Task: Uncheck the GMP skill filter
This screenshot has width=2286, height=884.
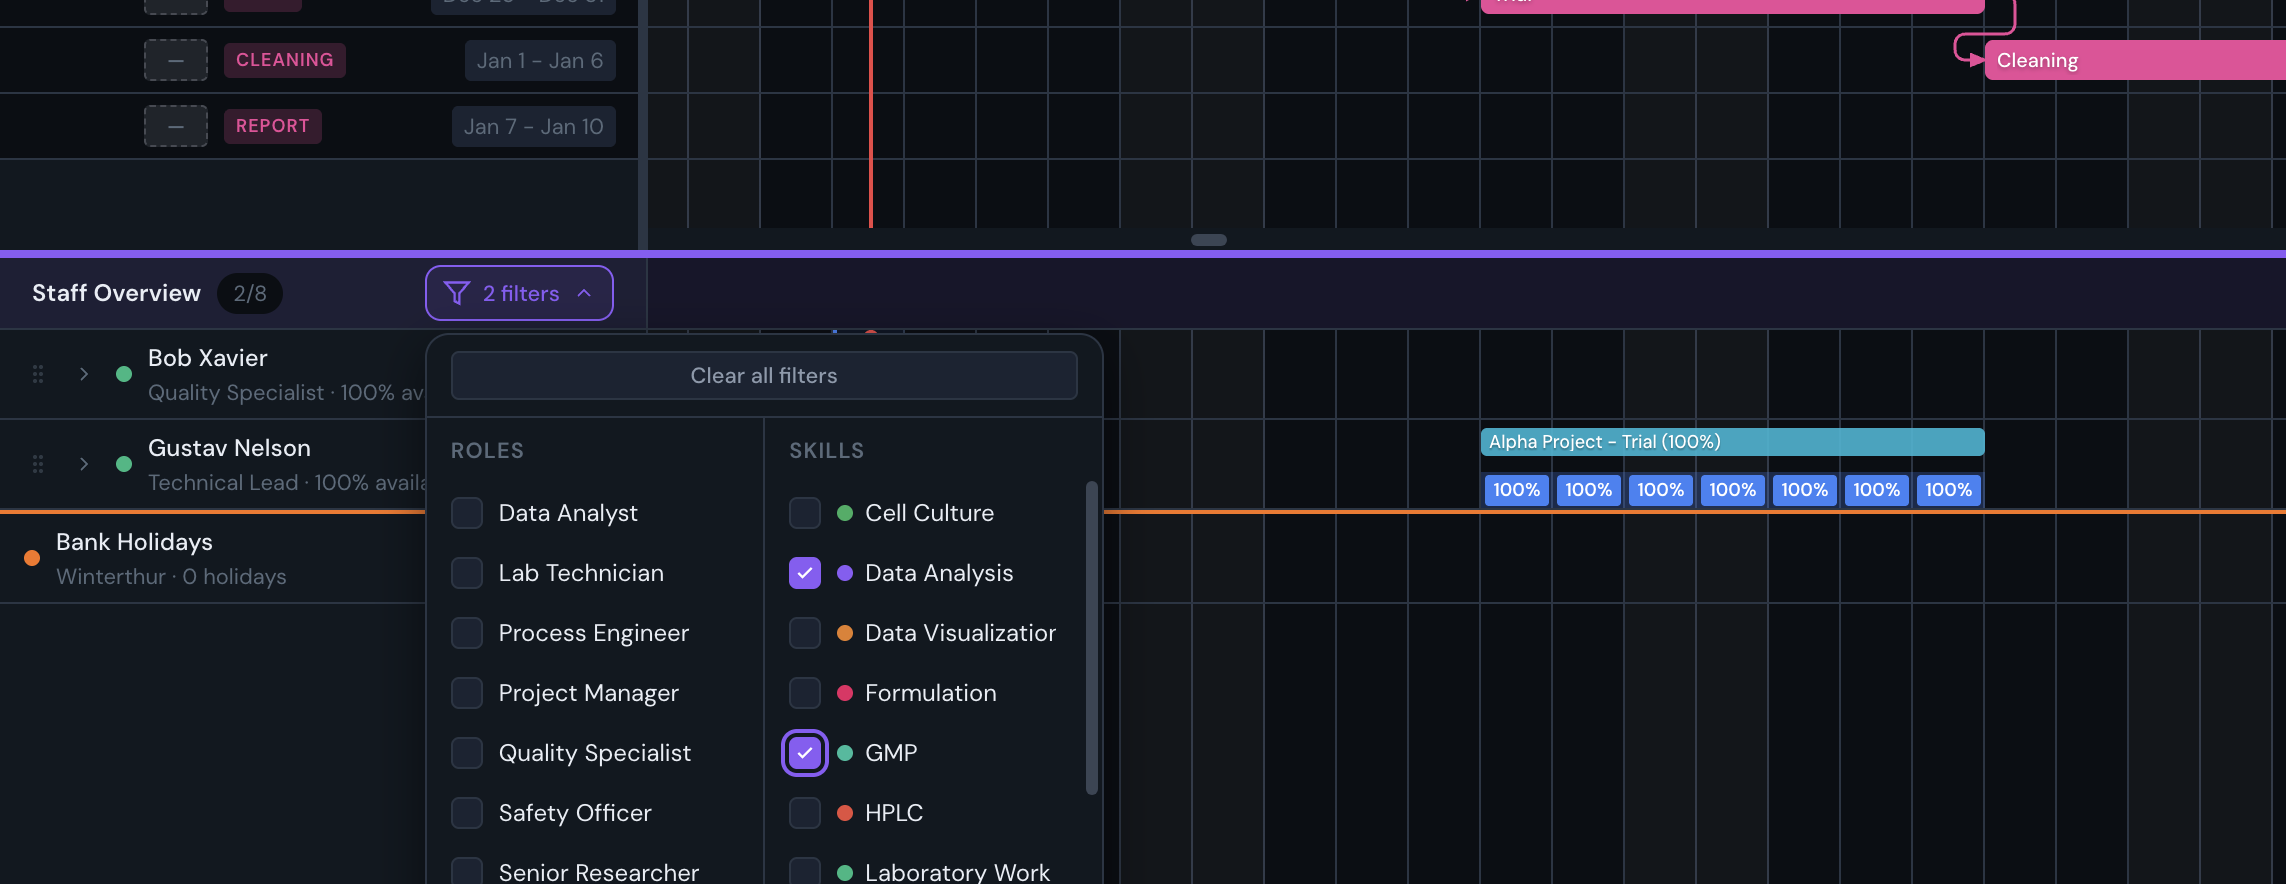Action: pos(805,753)
